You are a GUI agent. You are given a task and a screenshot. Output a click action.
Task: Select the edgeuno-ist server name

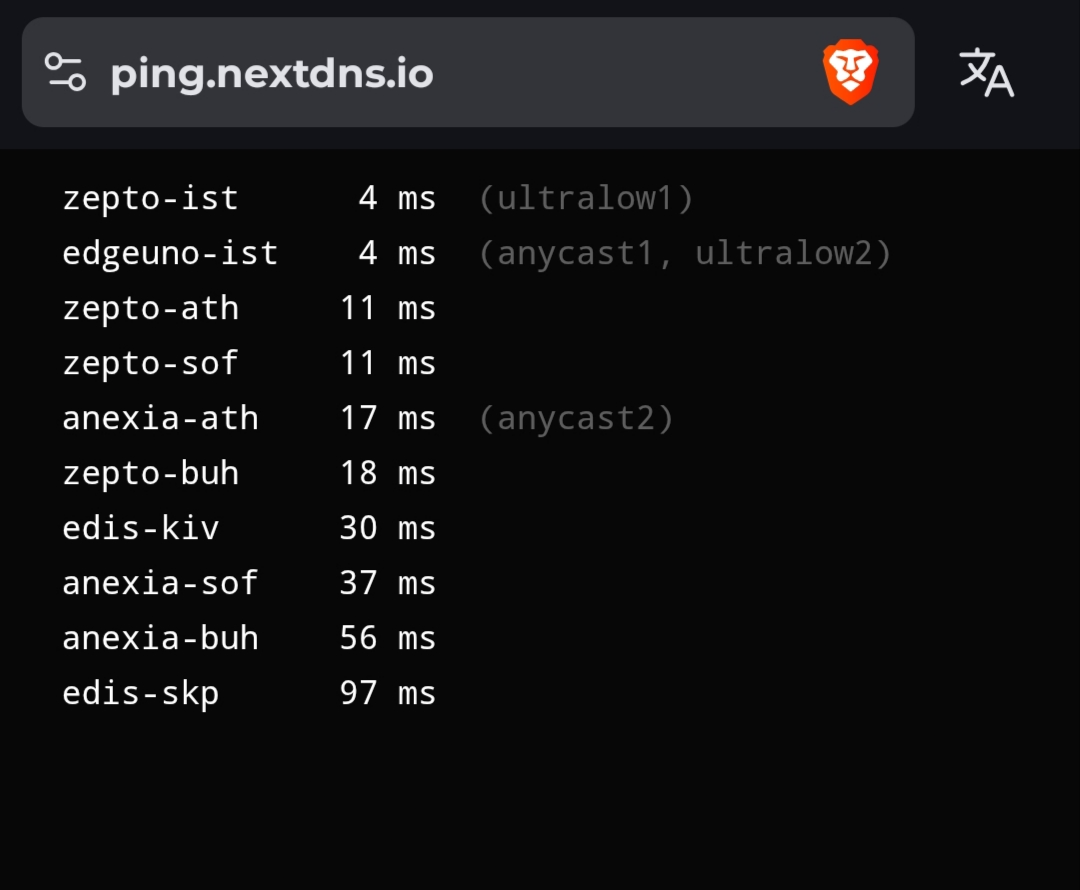(170, 253)
